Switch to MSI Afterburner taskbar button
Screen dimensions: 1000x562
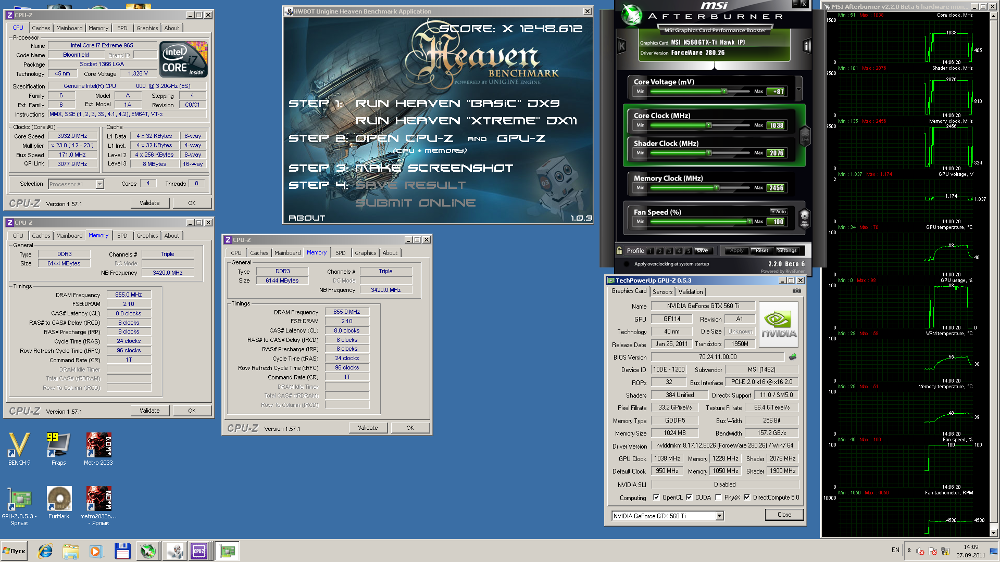[148, 551]
